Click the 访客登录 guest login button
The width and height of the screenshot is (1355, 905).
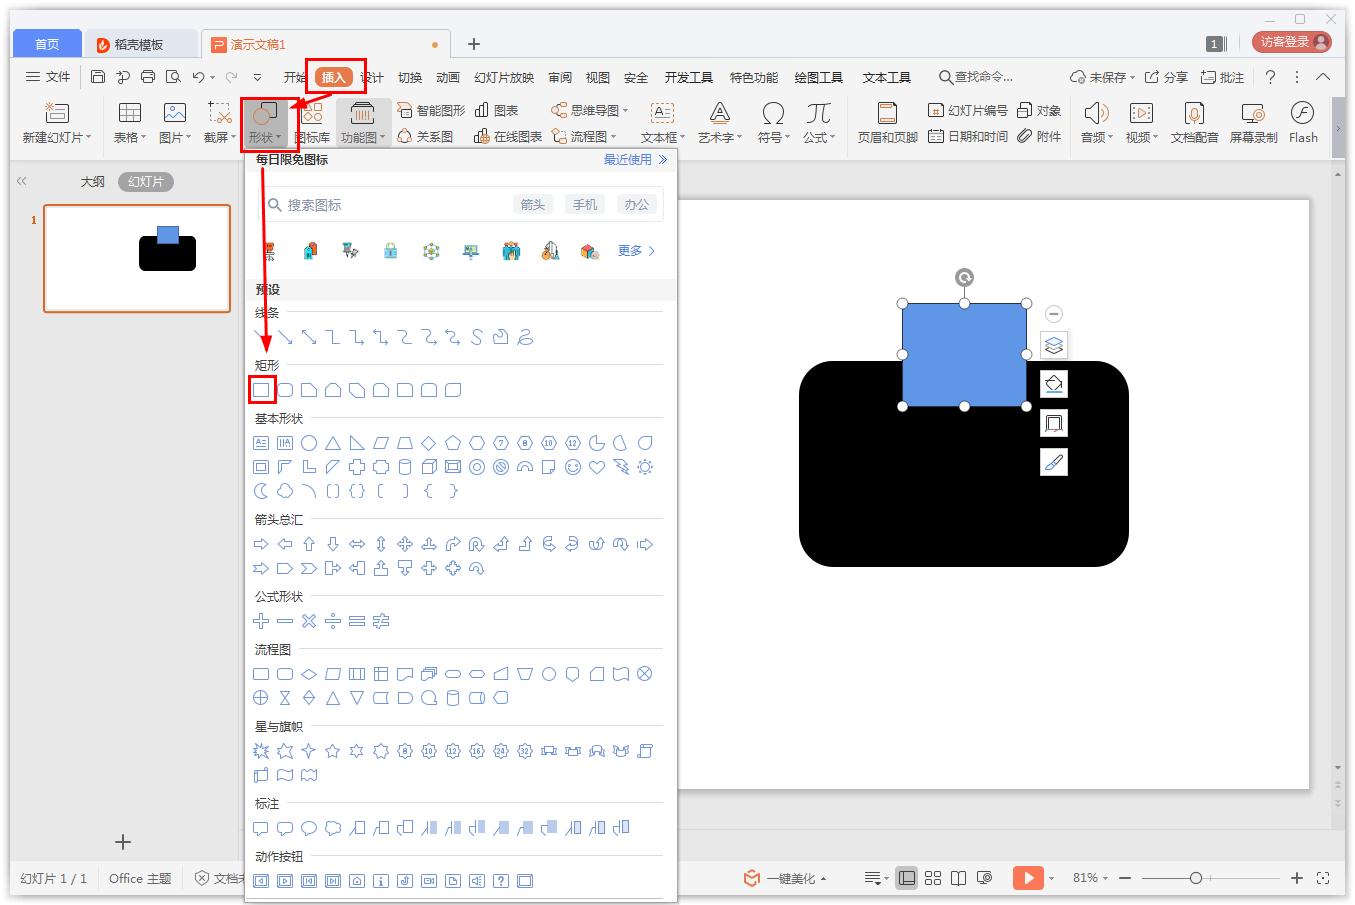pyautogui.click(x=1292, y=42)
